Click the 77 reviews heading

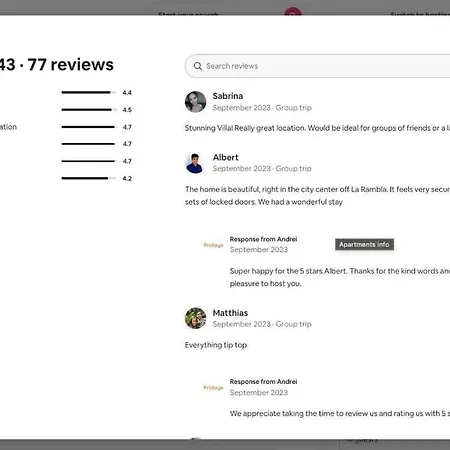[71, 64]
